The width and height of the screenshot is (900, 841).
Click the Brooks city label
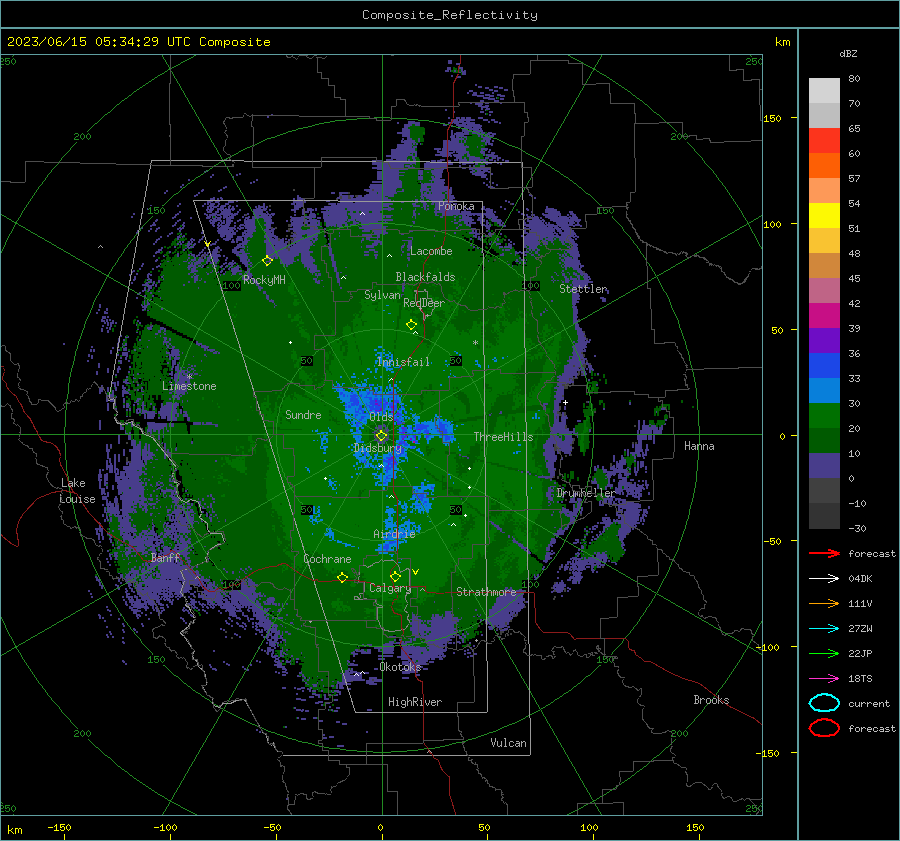711,700
